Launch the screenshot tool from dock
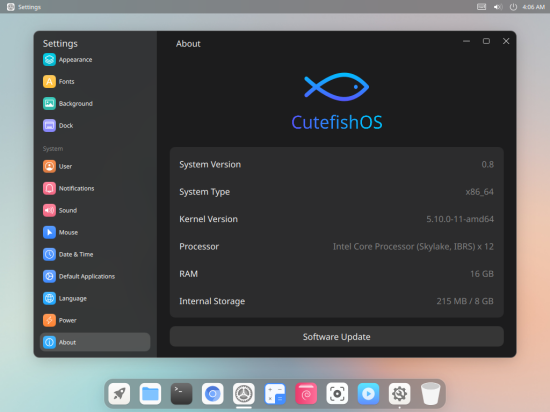Screen dimensions: 550x412 (x=337, y=394)
